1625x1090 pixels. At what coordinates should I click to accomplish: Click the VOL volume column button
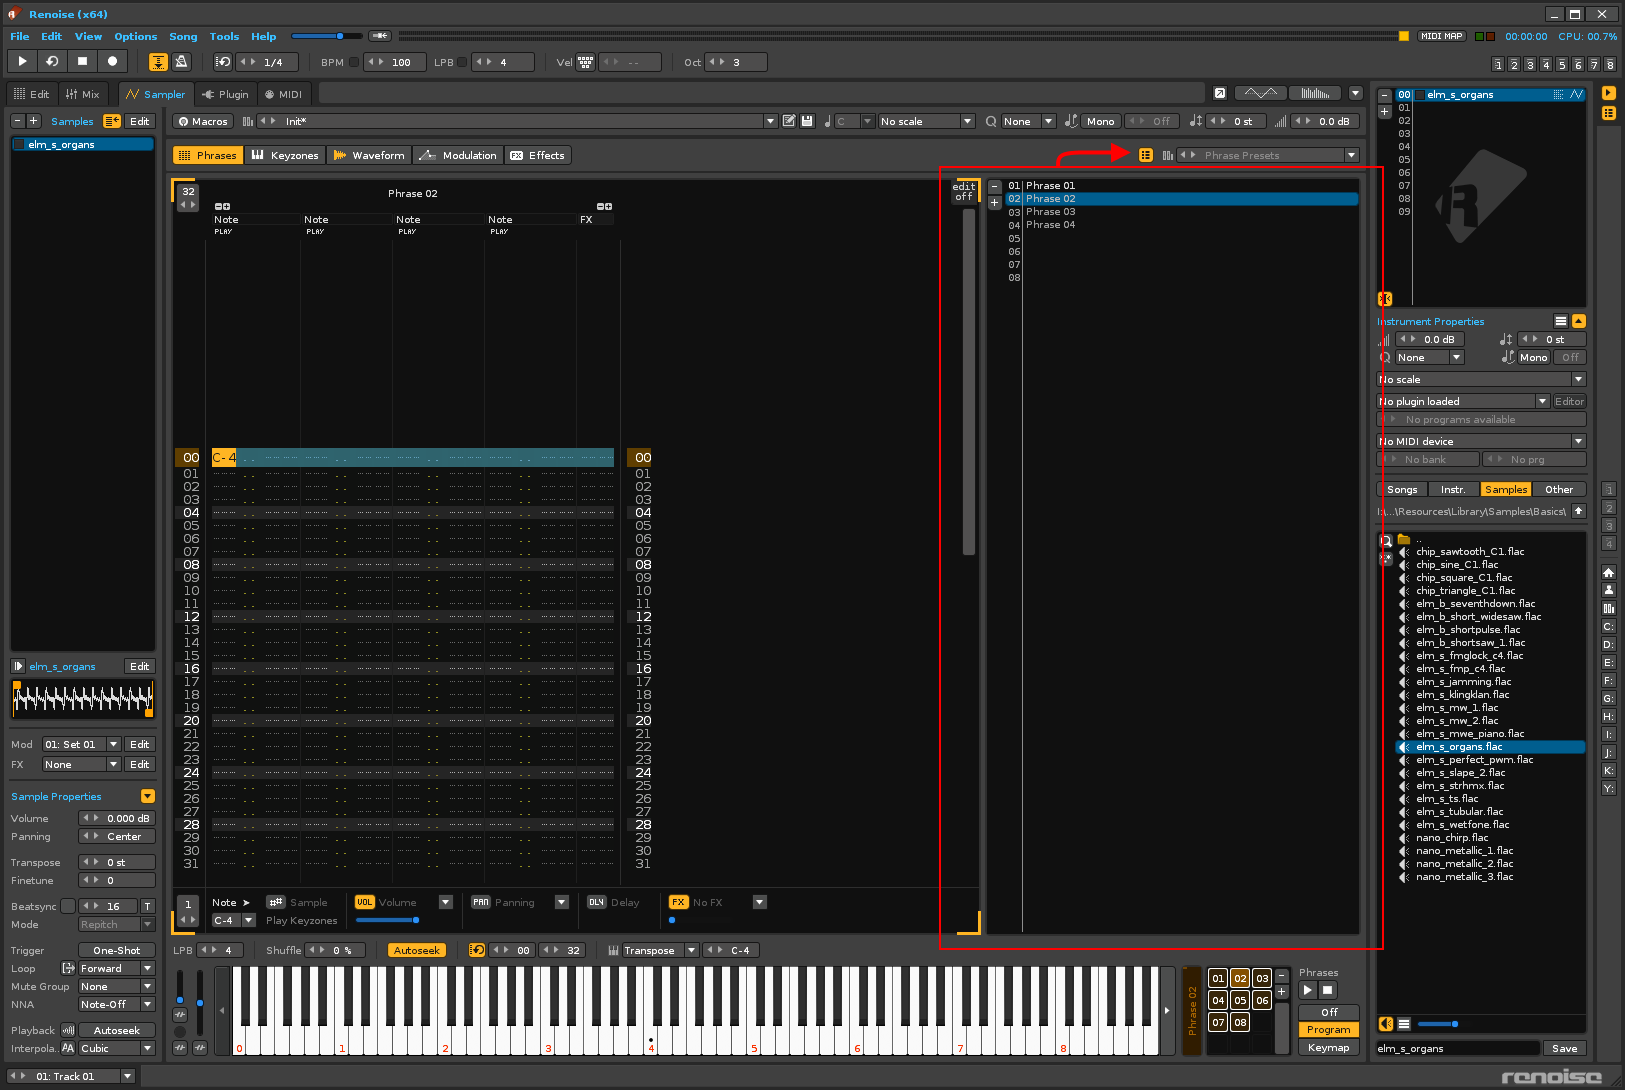click(x=365, y=902)
